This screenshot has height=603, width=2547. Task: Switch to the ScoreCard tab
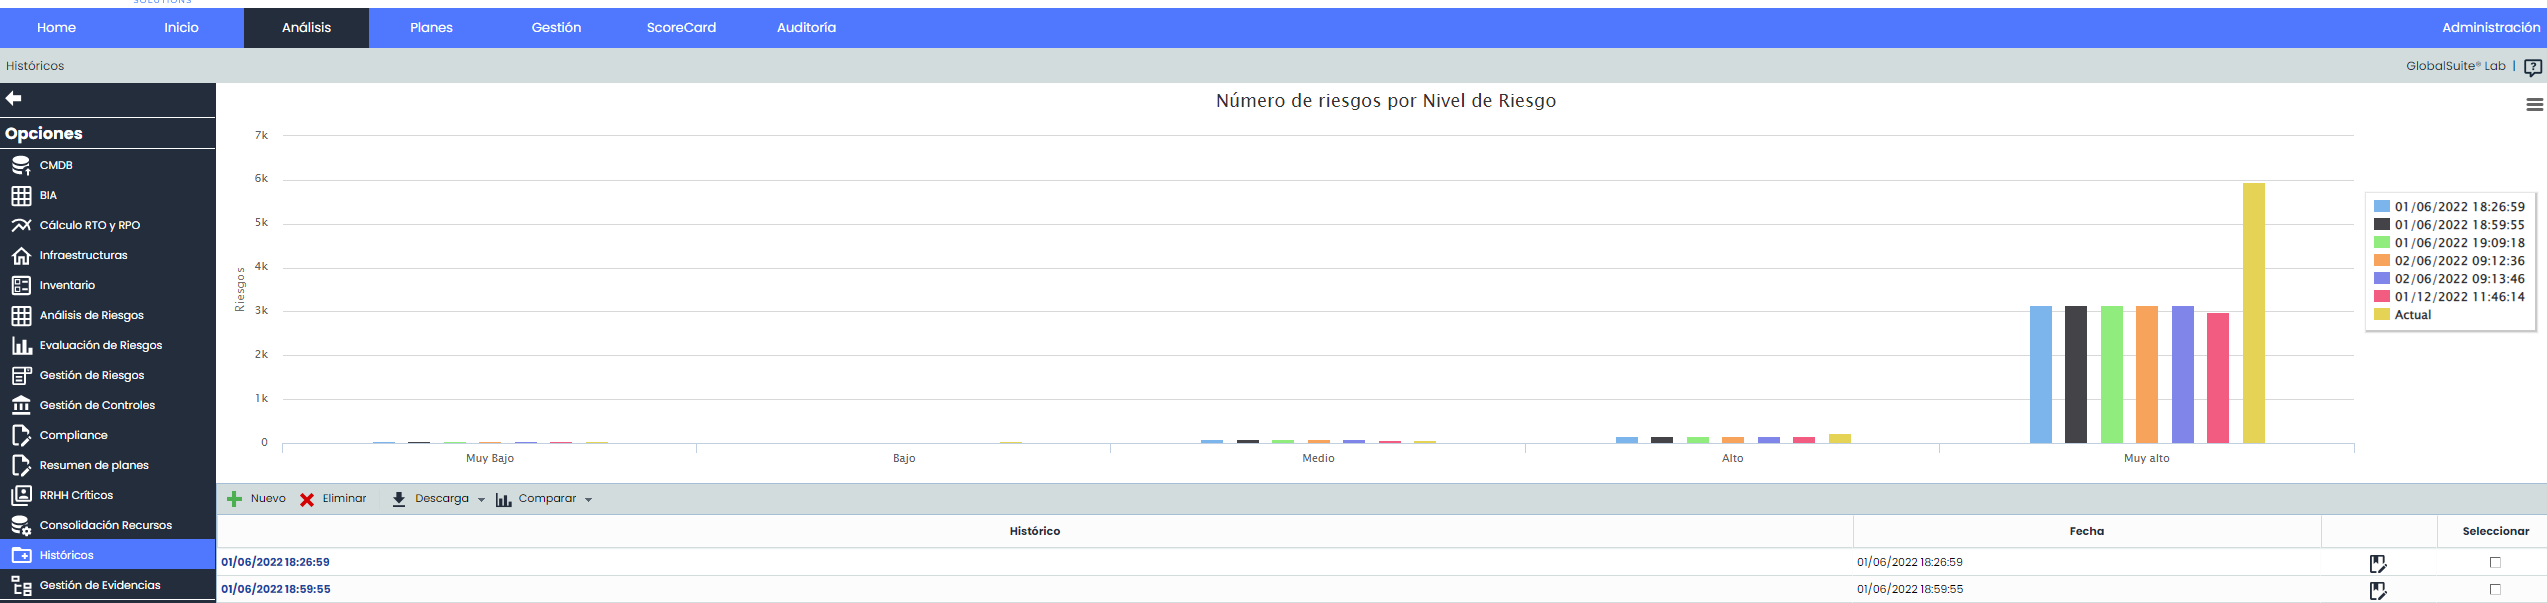tap(681, 28)
